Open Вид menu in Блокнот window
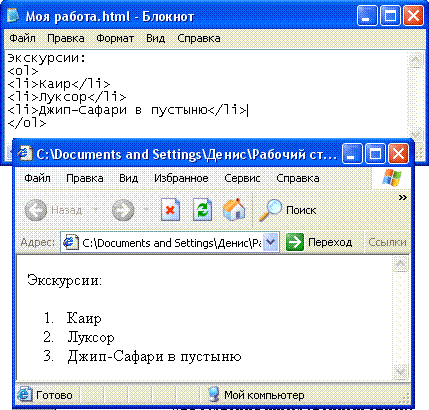This screenshot has width=429, height=410. [156, 38]
